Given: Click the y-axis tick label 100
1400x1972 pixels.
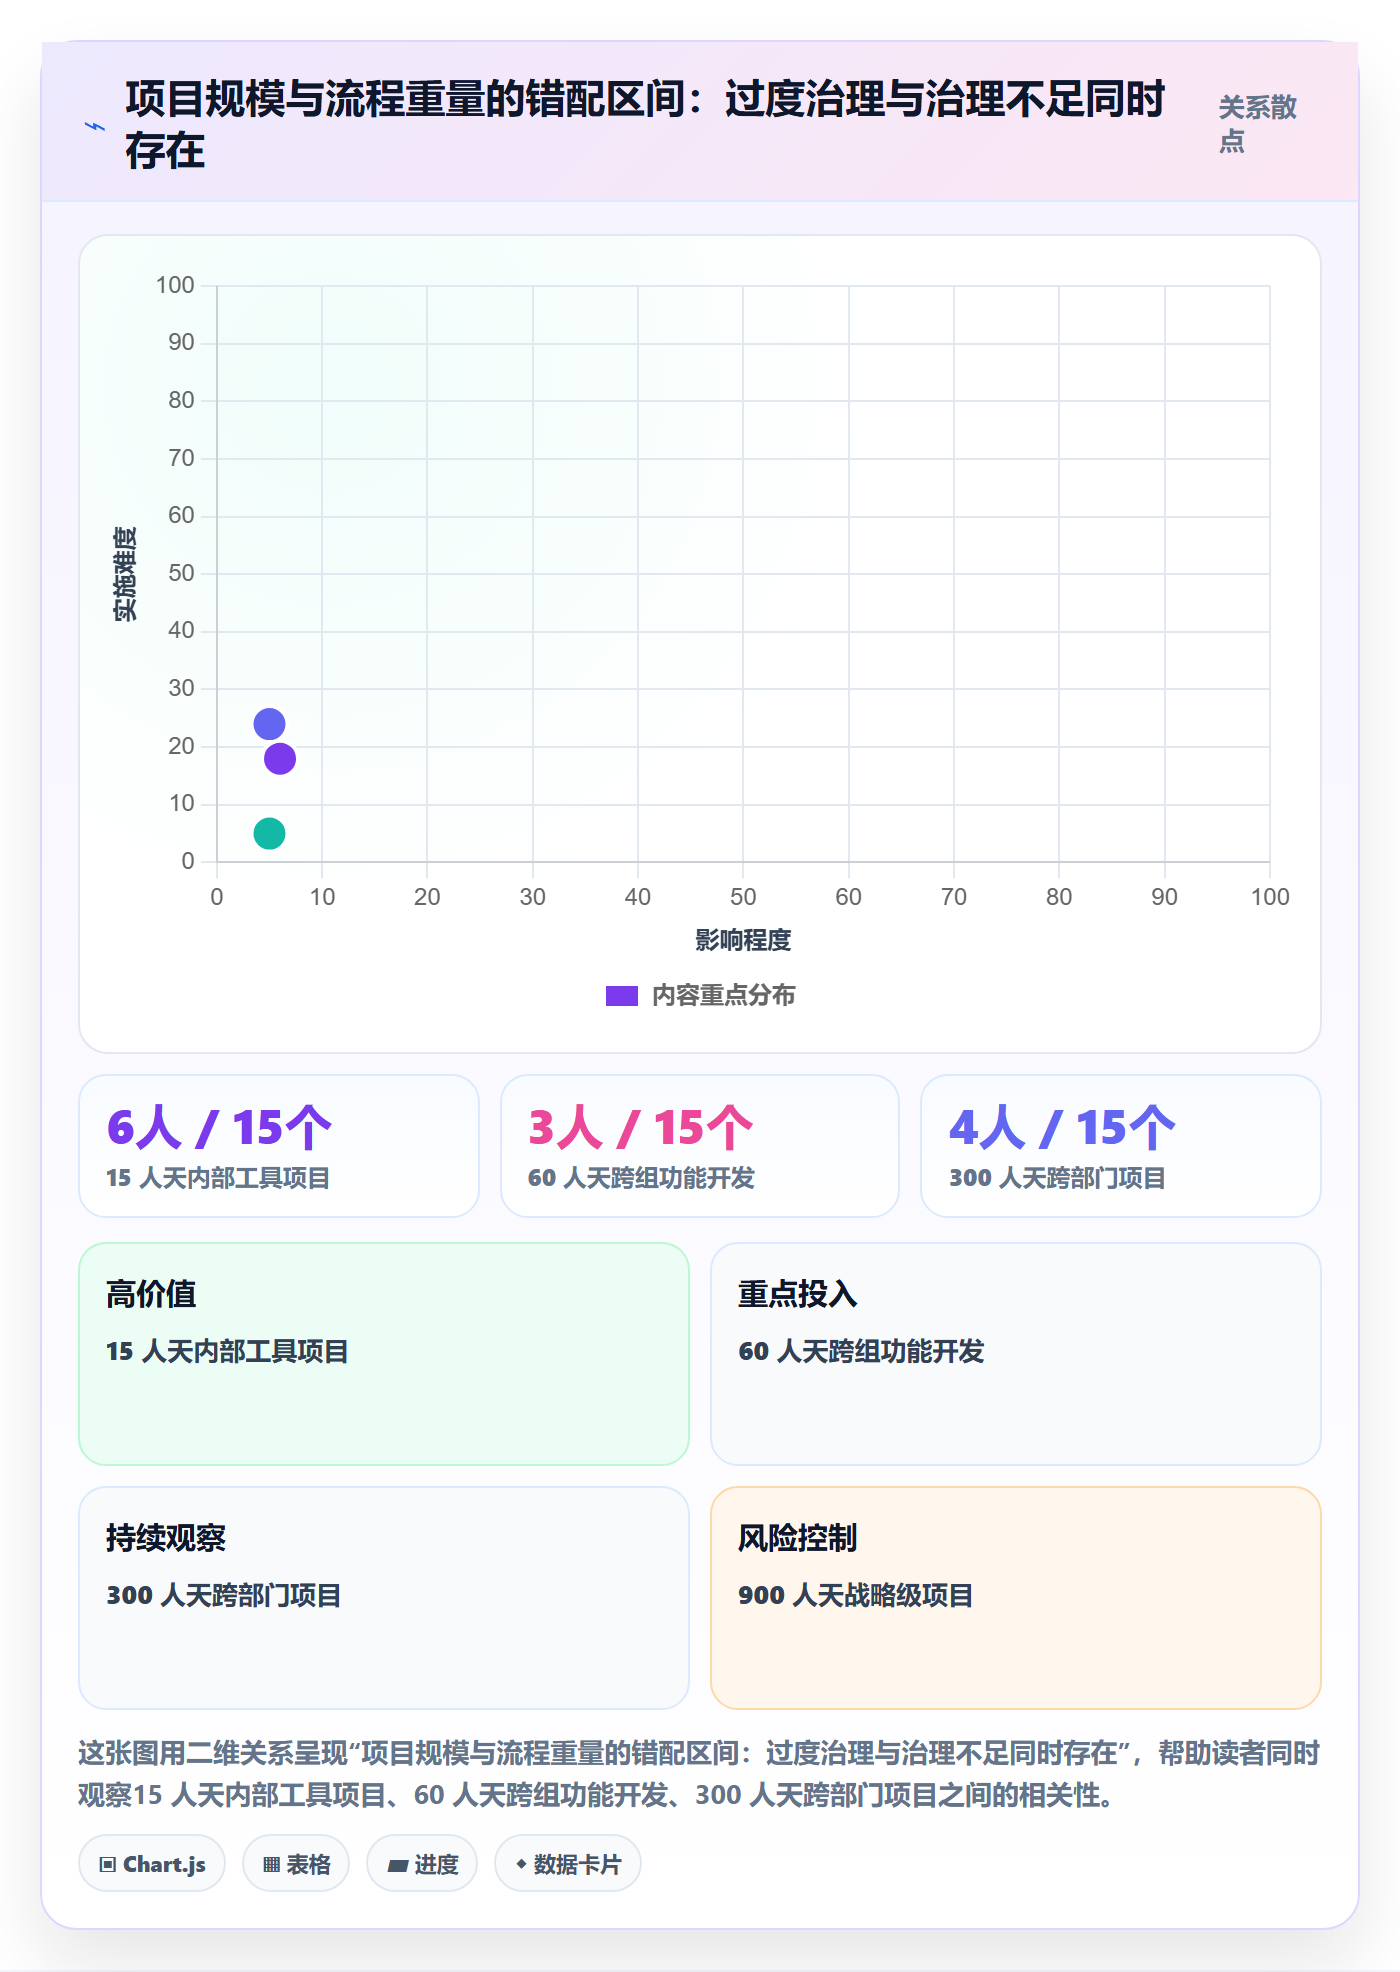Looking at the screenshot, I should pyautogui.click(x=175, y=285).
